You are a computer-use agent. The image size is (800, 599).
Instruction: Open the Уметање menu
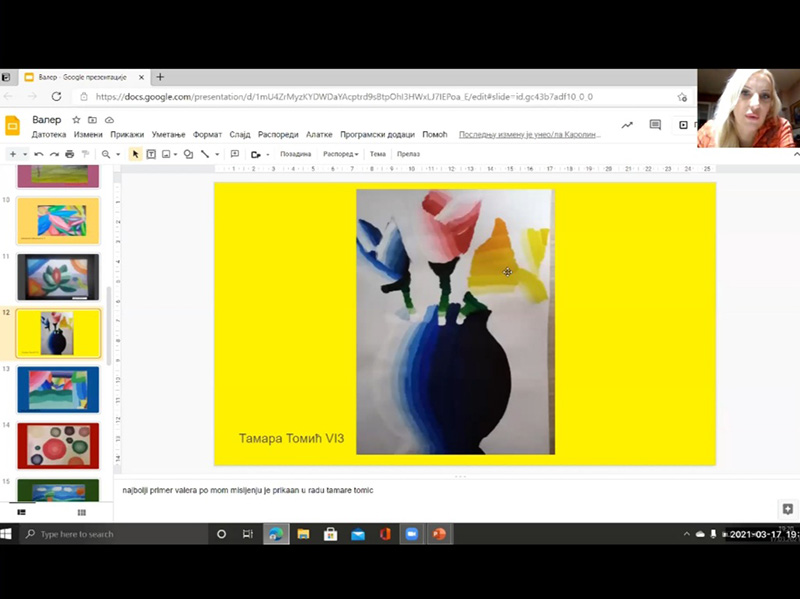168,135
